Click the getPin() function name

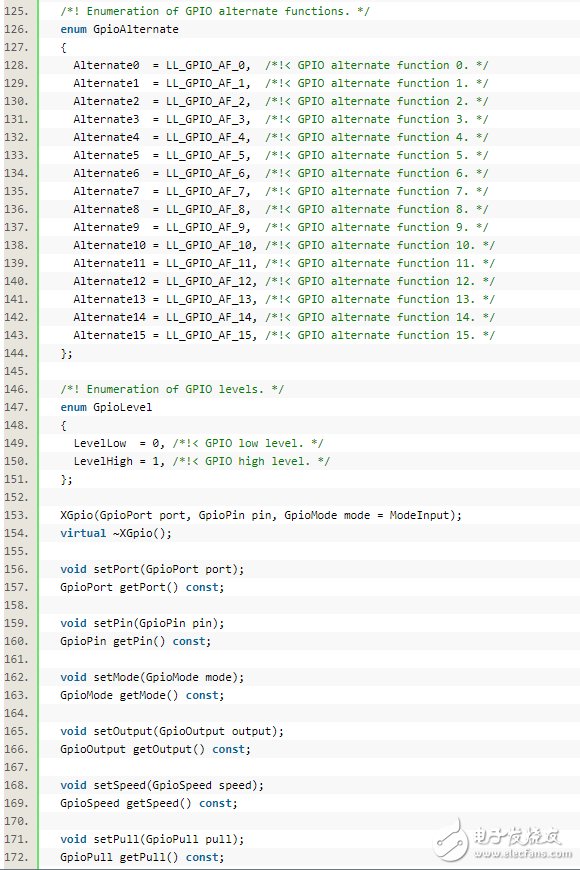139,641
